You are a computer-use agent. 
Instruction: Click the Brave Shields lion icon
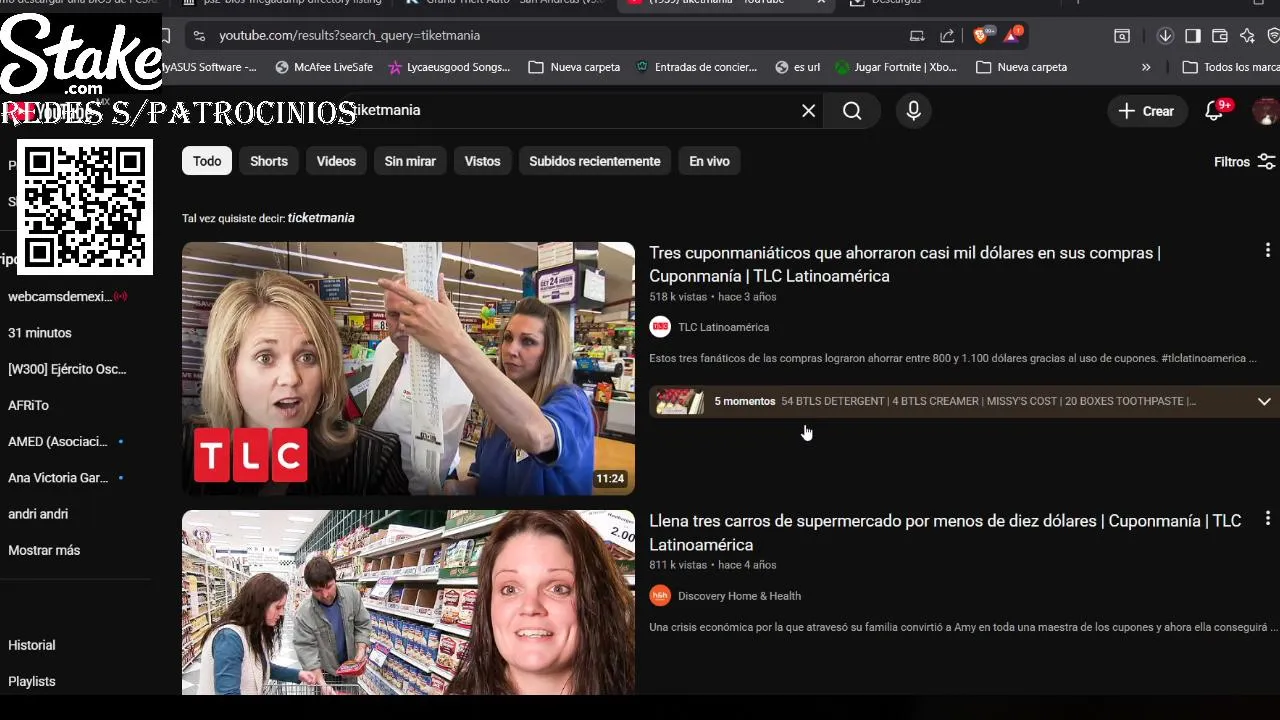pyautogui.click(x=981, y=35)
